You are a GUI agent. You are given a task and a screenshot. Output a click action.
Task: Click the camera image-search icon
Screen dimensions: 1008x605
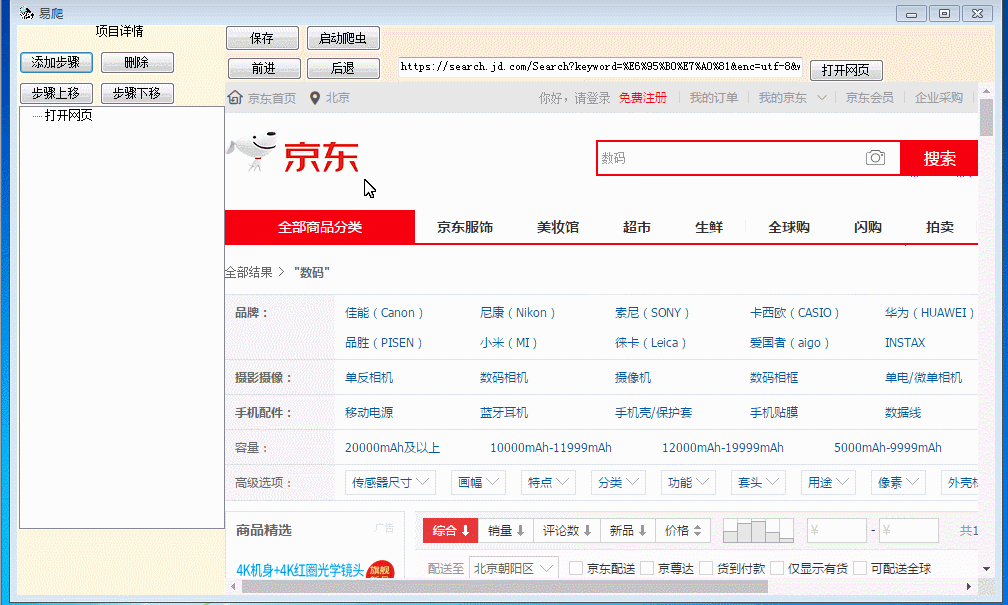pyautogui.click(x=875, y=158)
